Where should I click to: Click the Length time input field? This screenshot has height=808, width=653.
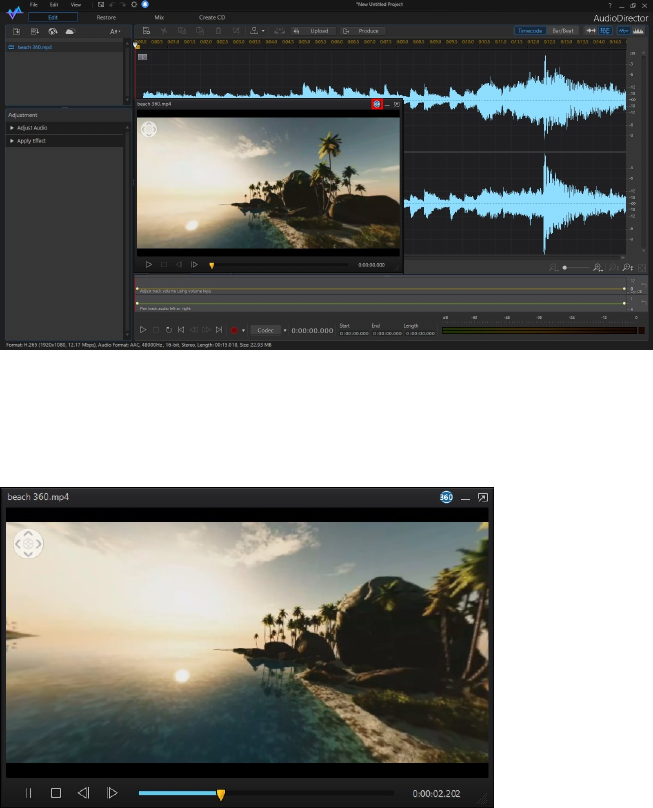click(420, 333)
